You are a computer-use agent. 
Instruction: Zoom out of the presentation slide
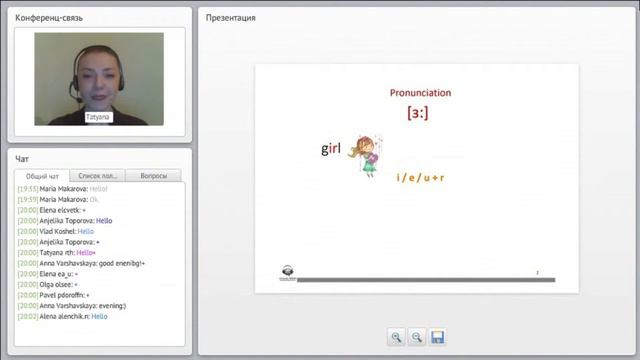pos(416,337)
